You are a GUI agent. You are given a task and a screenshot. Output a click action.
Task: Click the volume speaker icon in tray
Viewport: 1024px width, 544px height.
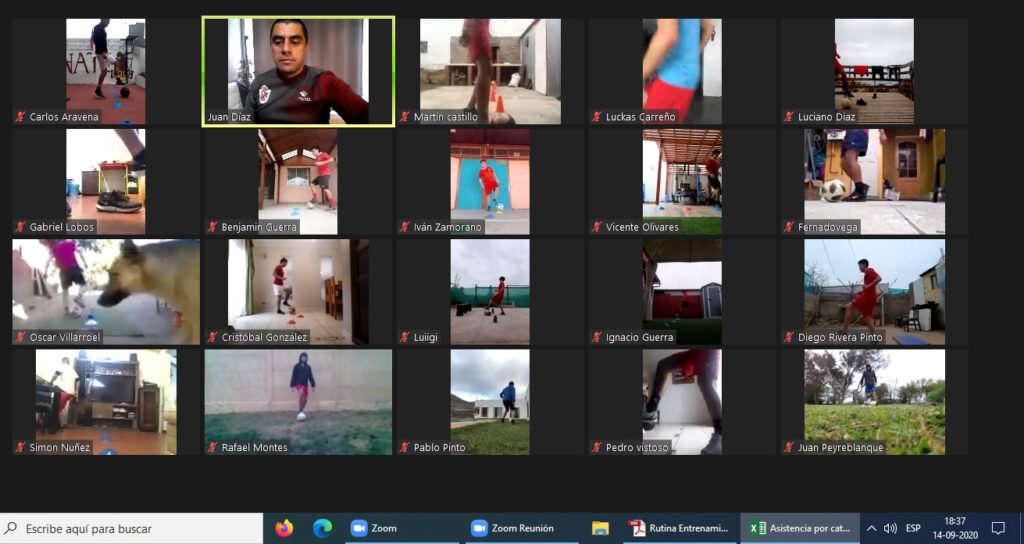(x=890, y=528)
